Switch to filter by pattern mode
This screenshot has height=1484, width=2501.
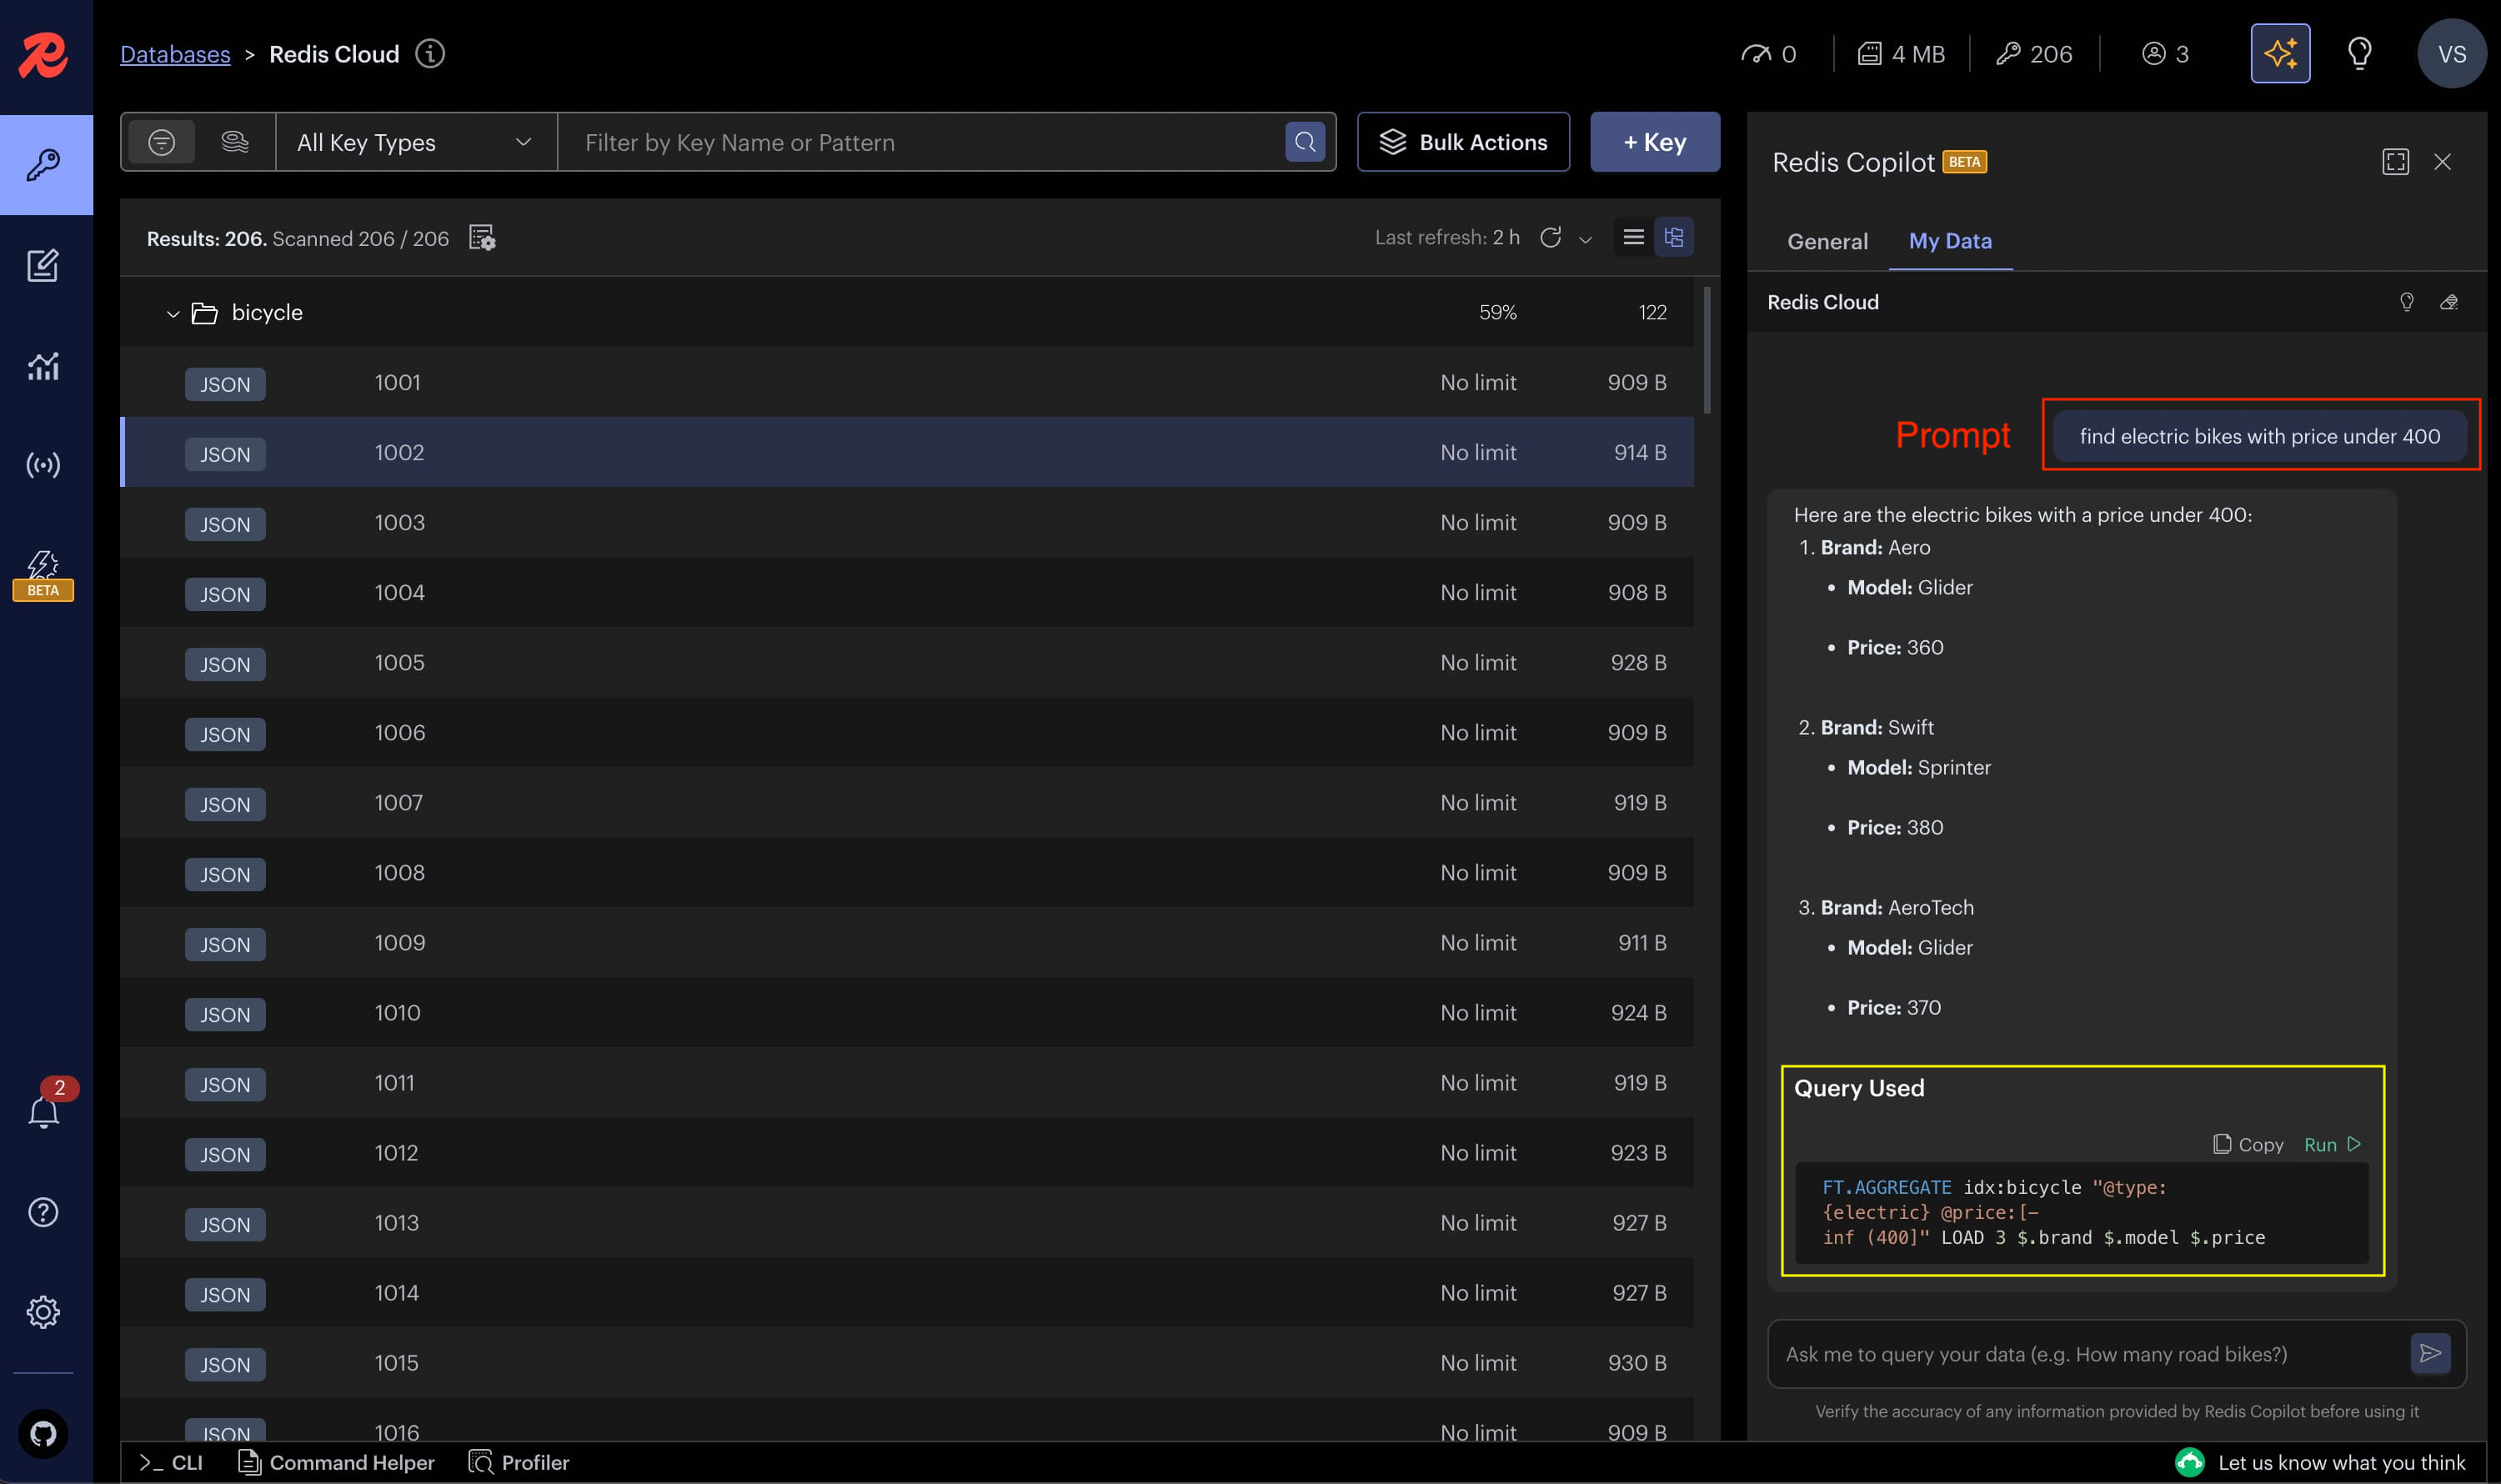[x=161, y=142]
